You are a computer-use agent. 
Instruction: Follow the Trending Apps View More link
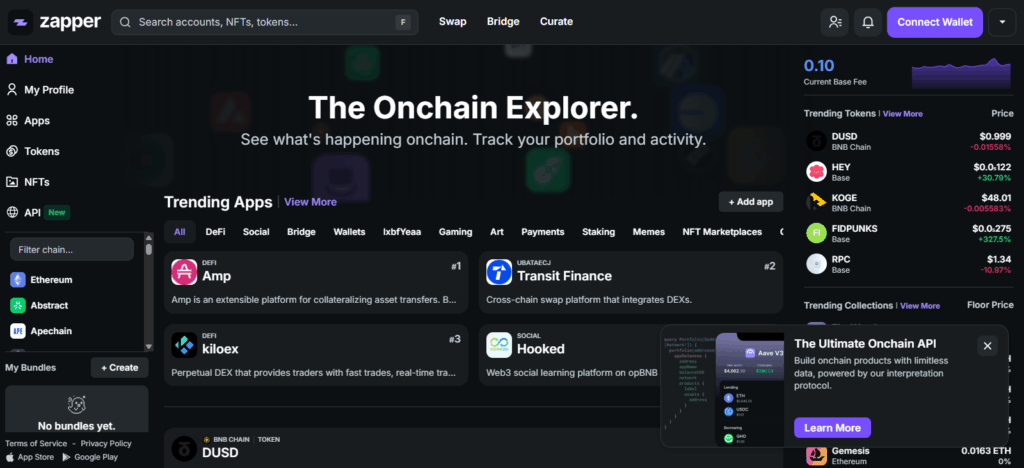310,202
